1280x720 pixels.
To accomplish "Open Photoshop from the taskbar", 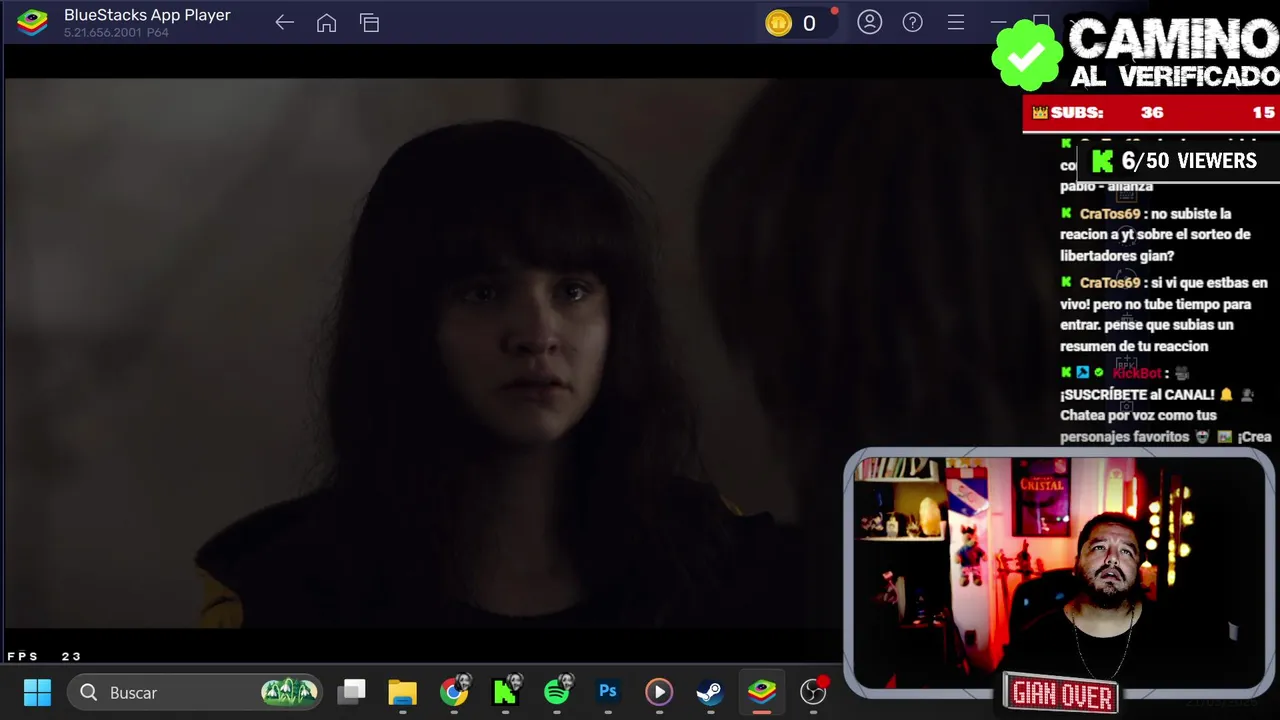I will pyautogui.click(x=608, y=692).
